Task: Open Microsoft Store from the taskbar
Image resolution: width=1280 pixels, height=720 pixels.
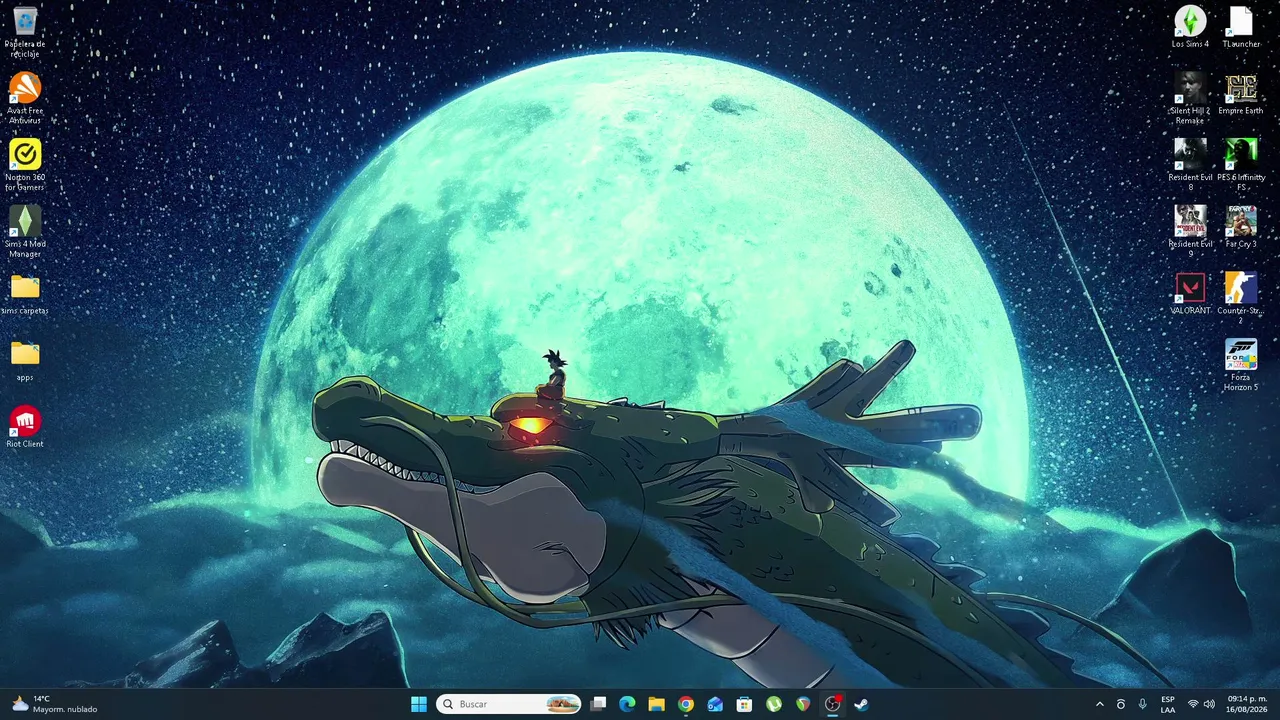Action: 744,704
